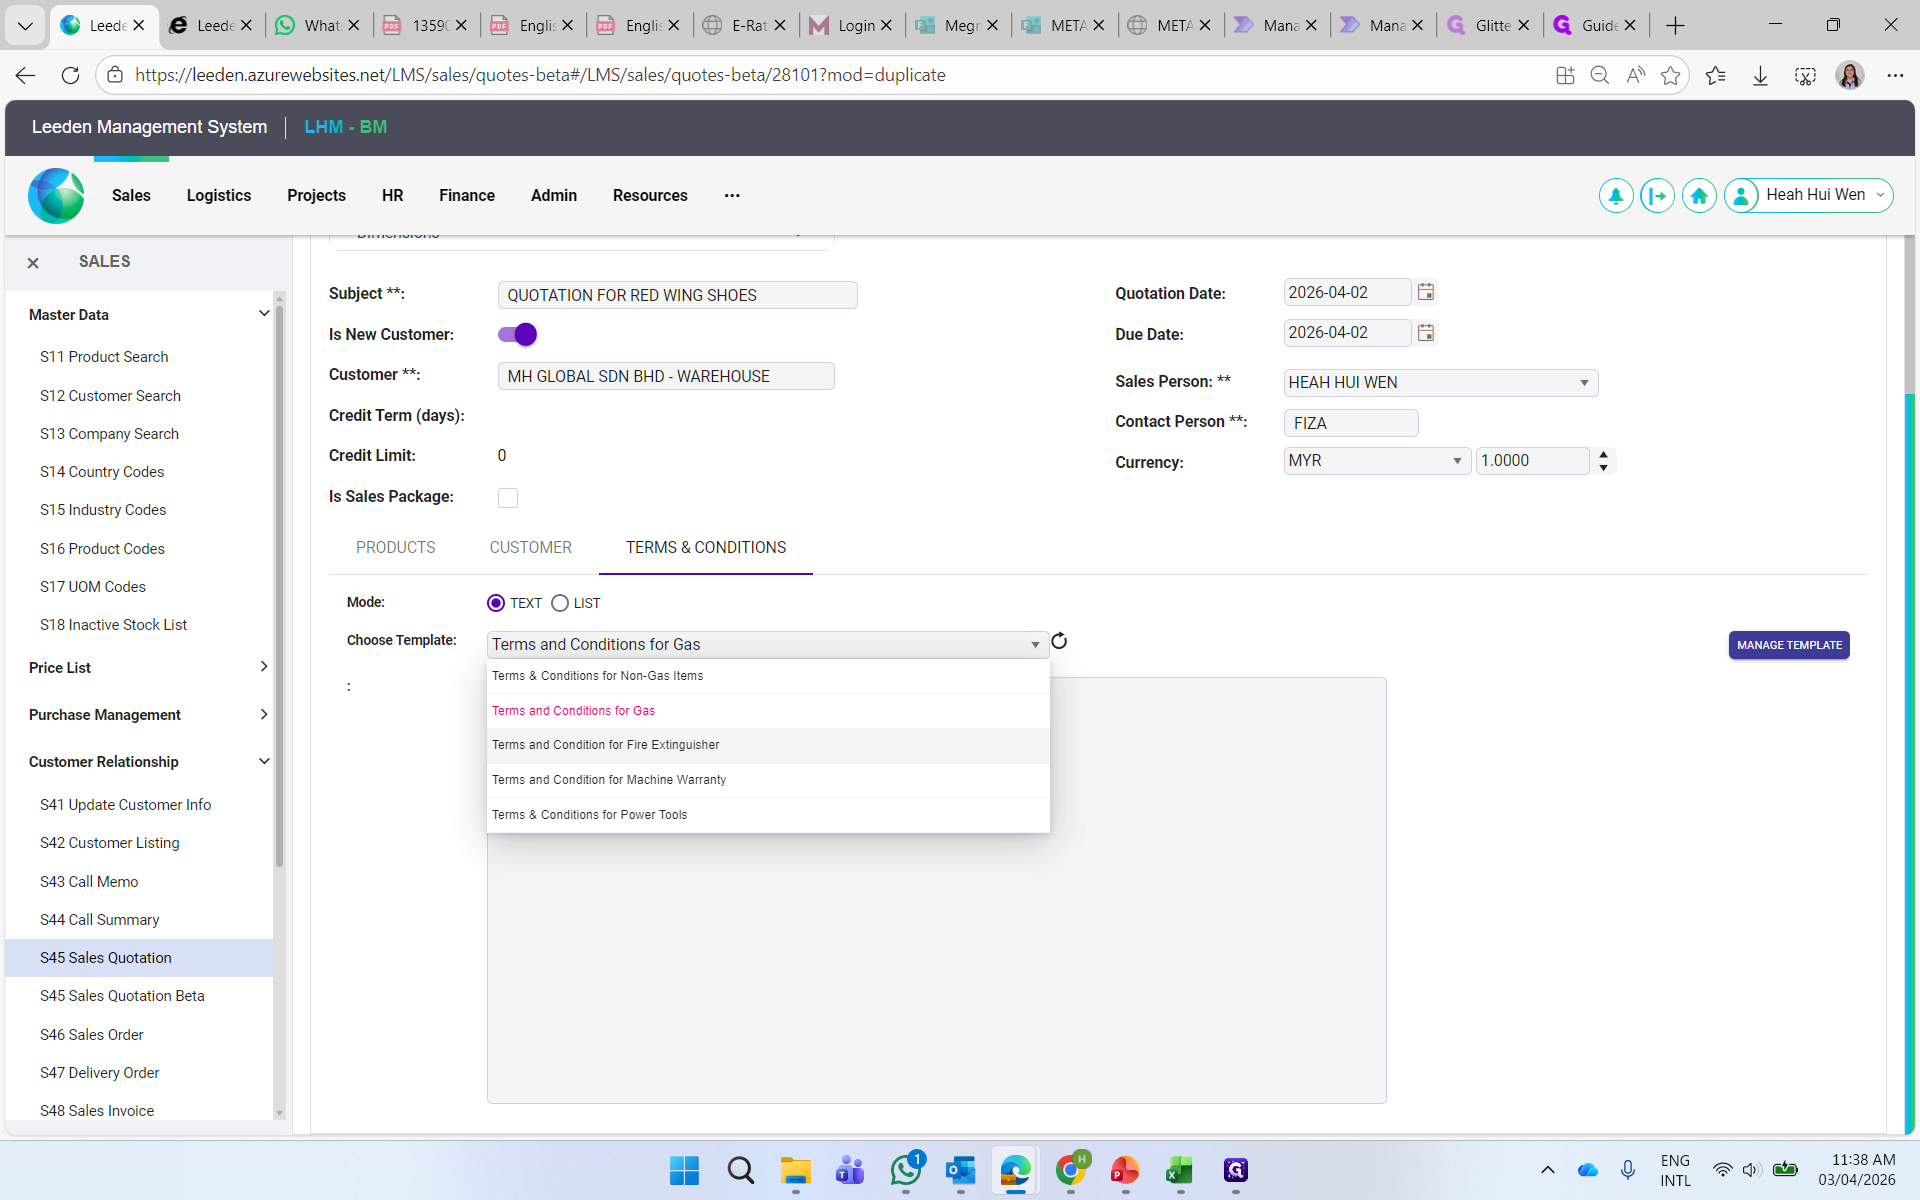Open the Projects menu
Screen dimensions: 1920x1200
coord(316,196)
